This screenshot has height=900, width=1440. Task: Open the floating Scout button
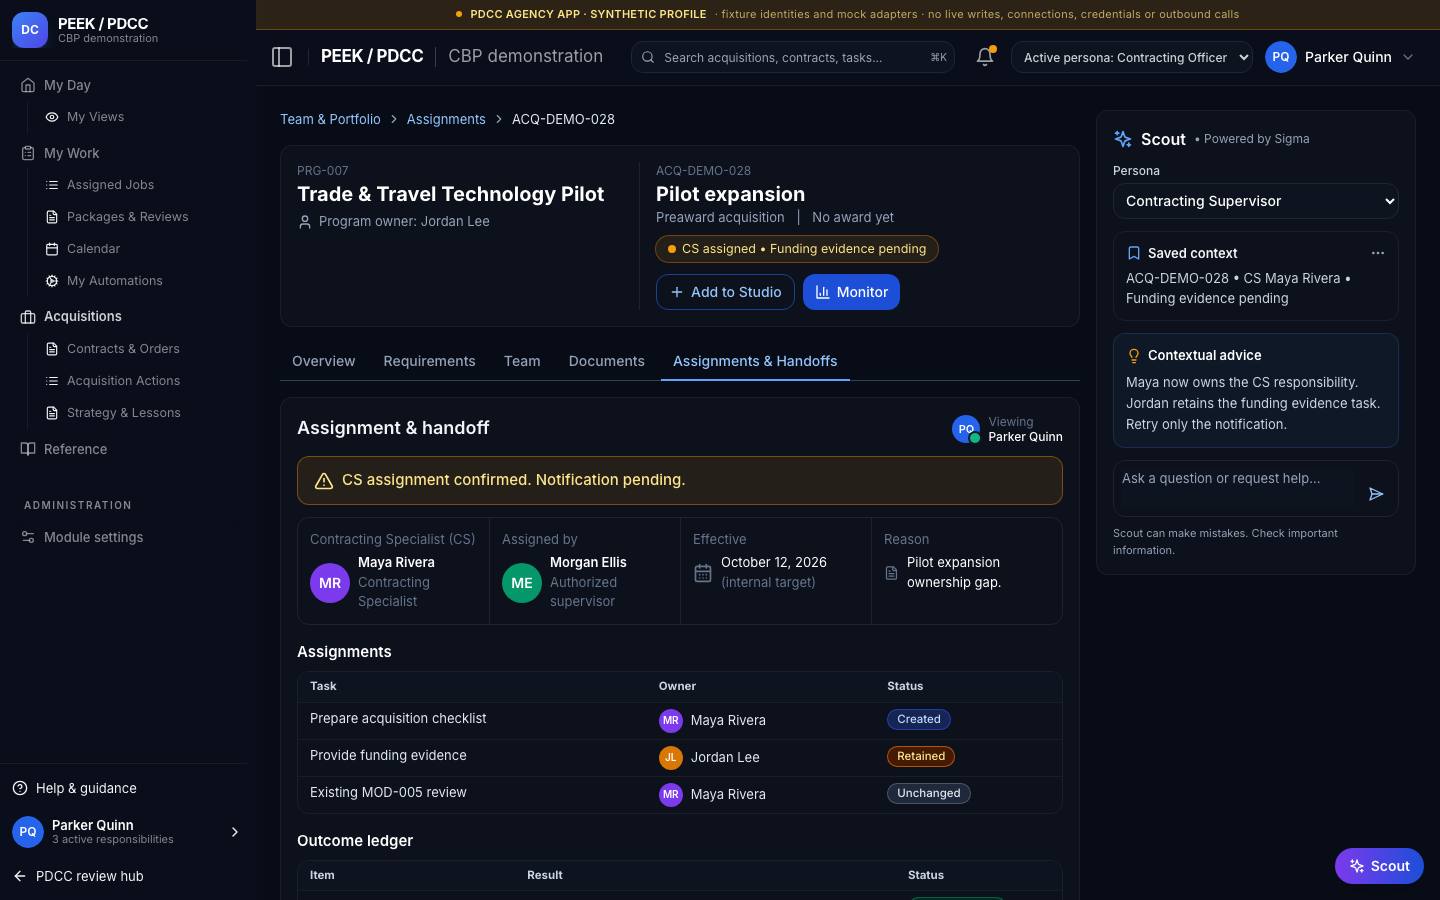coord(1379,866)
